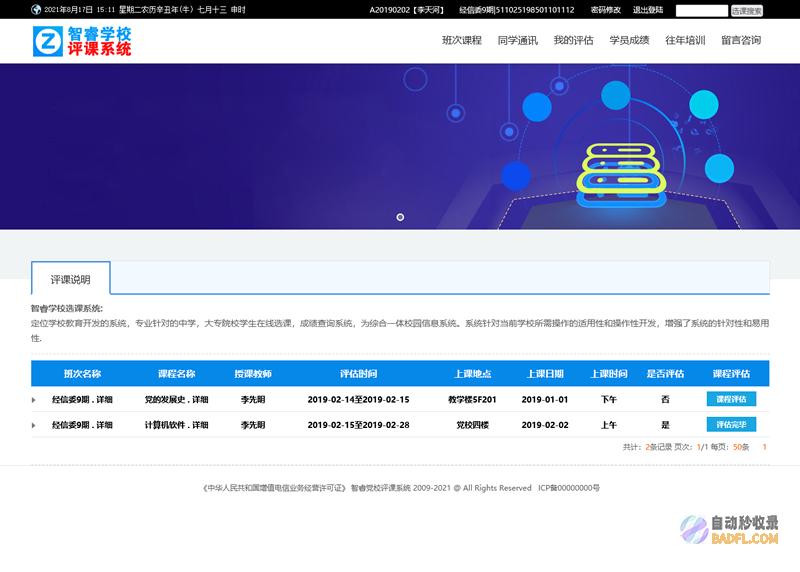Click the 密码修改 link
Viewport: 800px width, 572px height.
pos(606,10)
